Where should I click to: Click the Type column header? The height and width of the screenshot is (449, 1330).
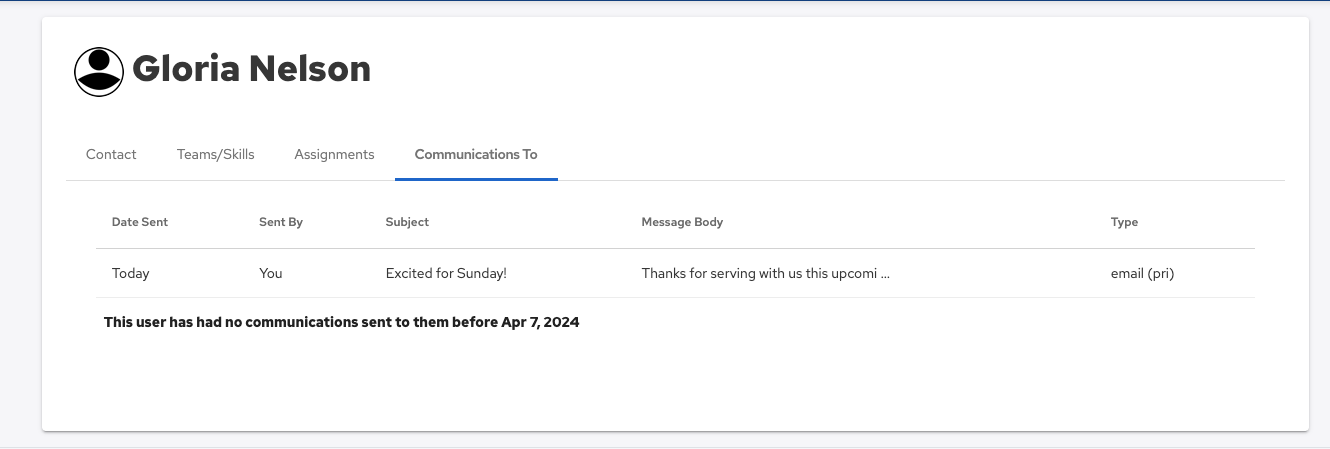(1124, 222)
